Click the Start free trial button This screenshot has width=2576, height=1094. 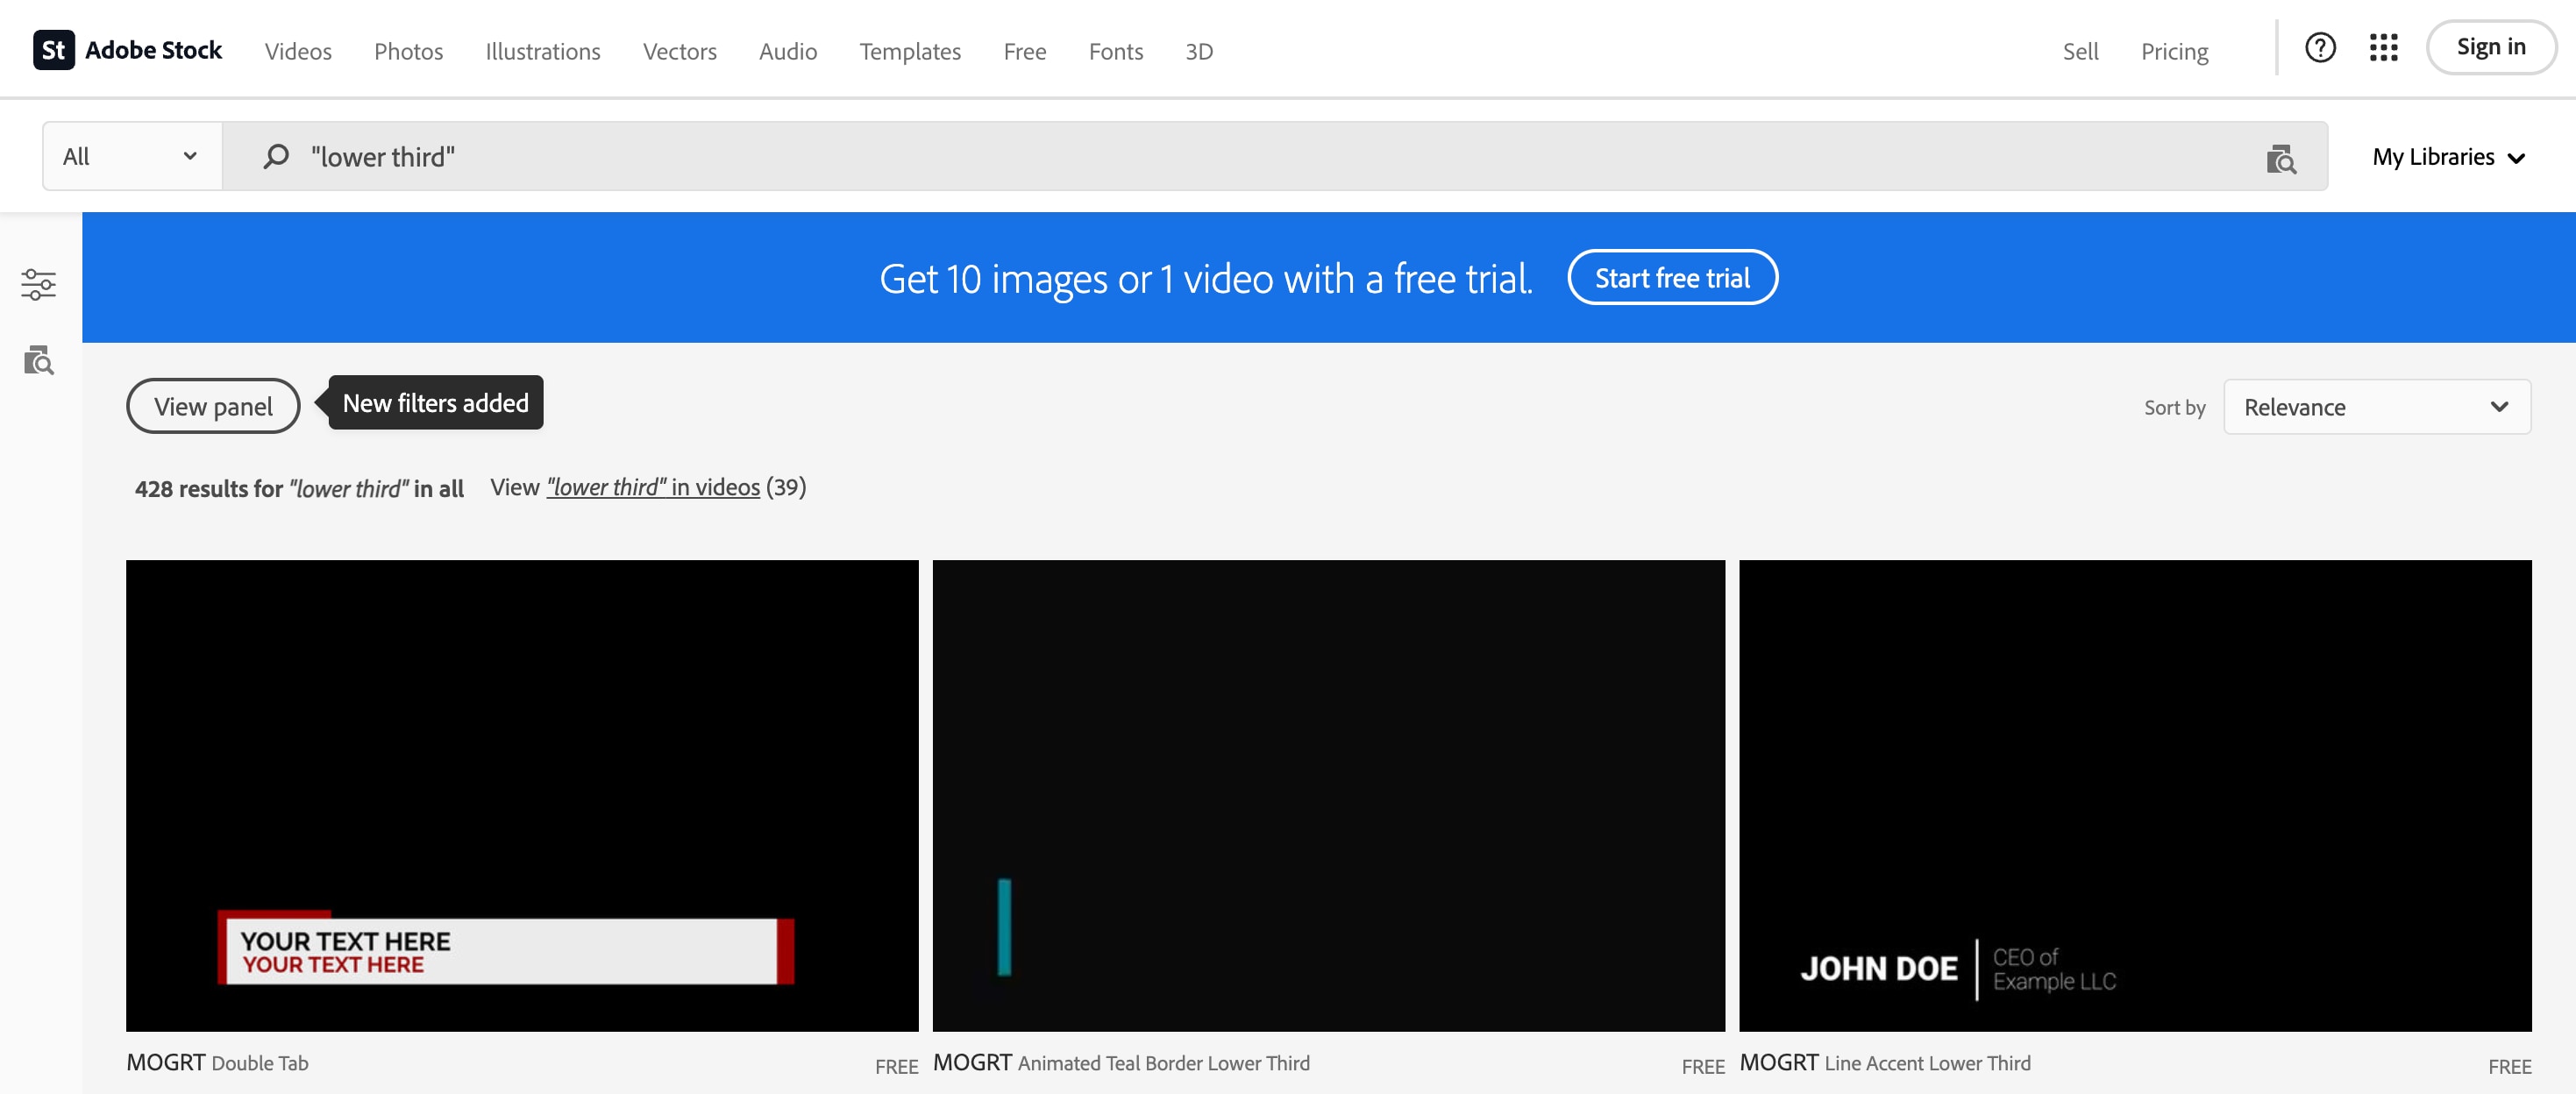click(1671, 278)
